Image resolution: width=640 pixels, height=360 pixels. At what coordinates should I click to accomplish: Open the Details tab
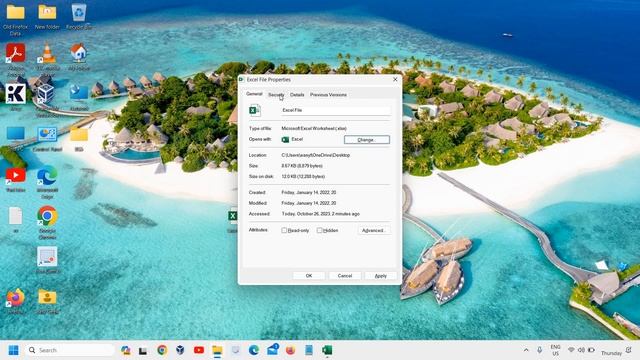point(297,95)
